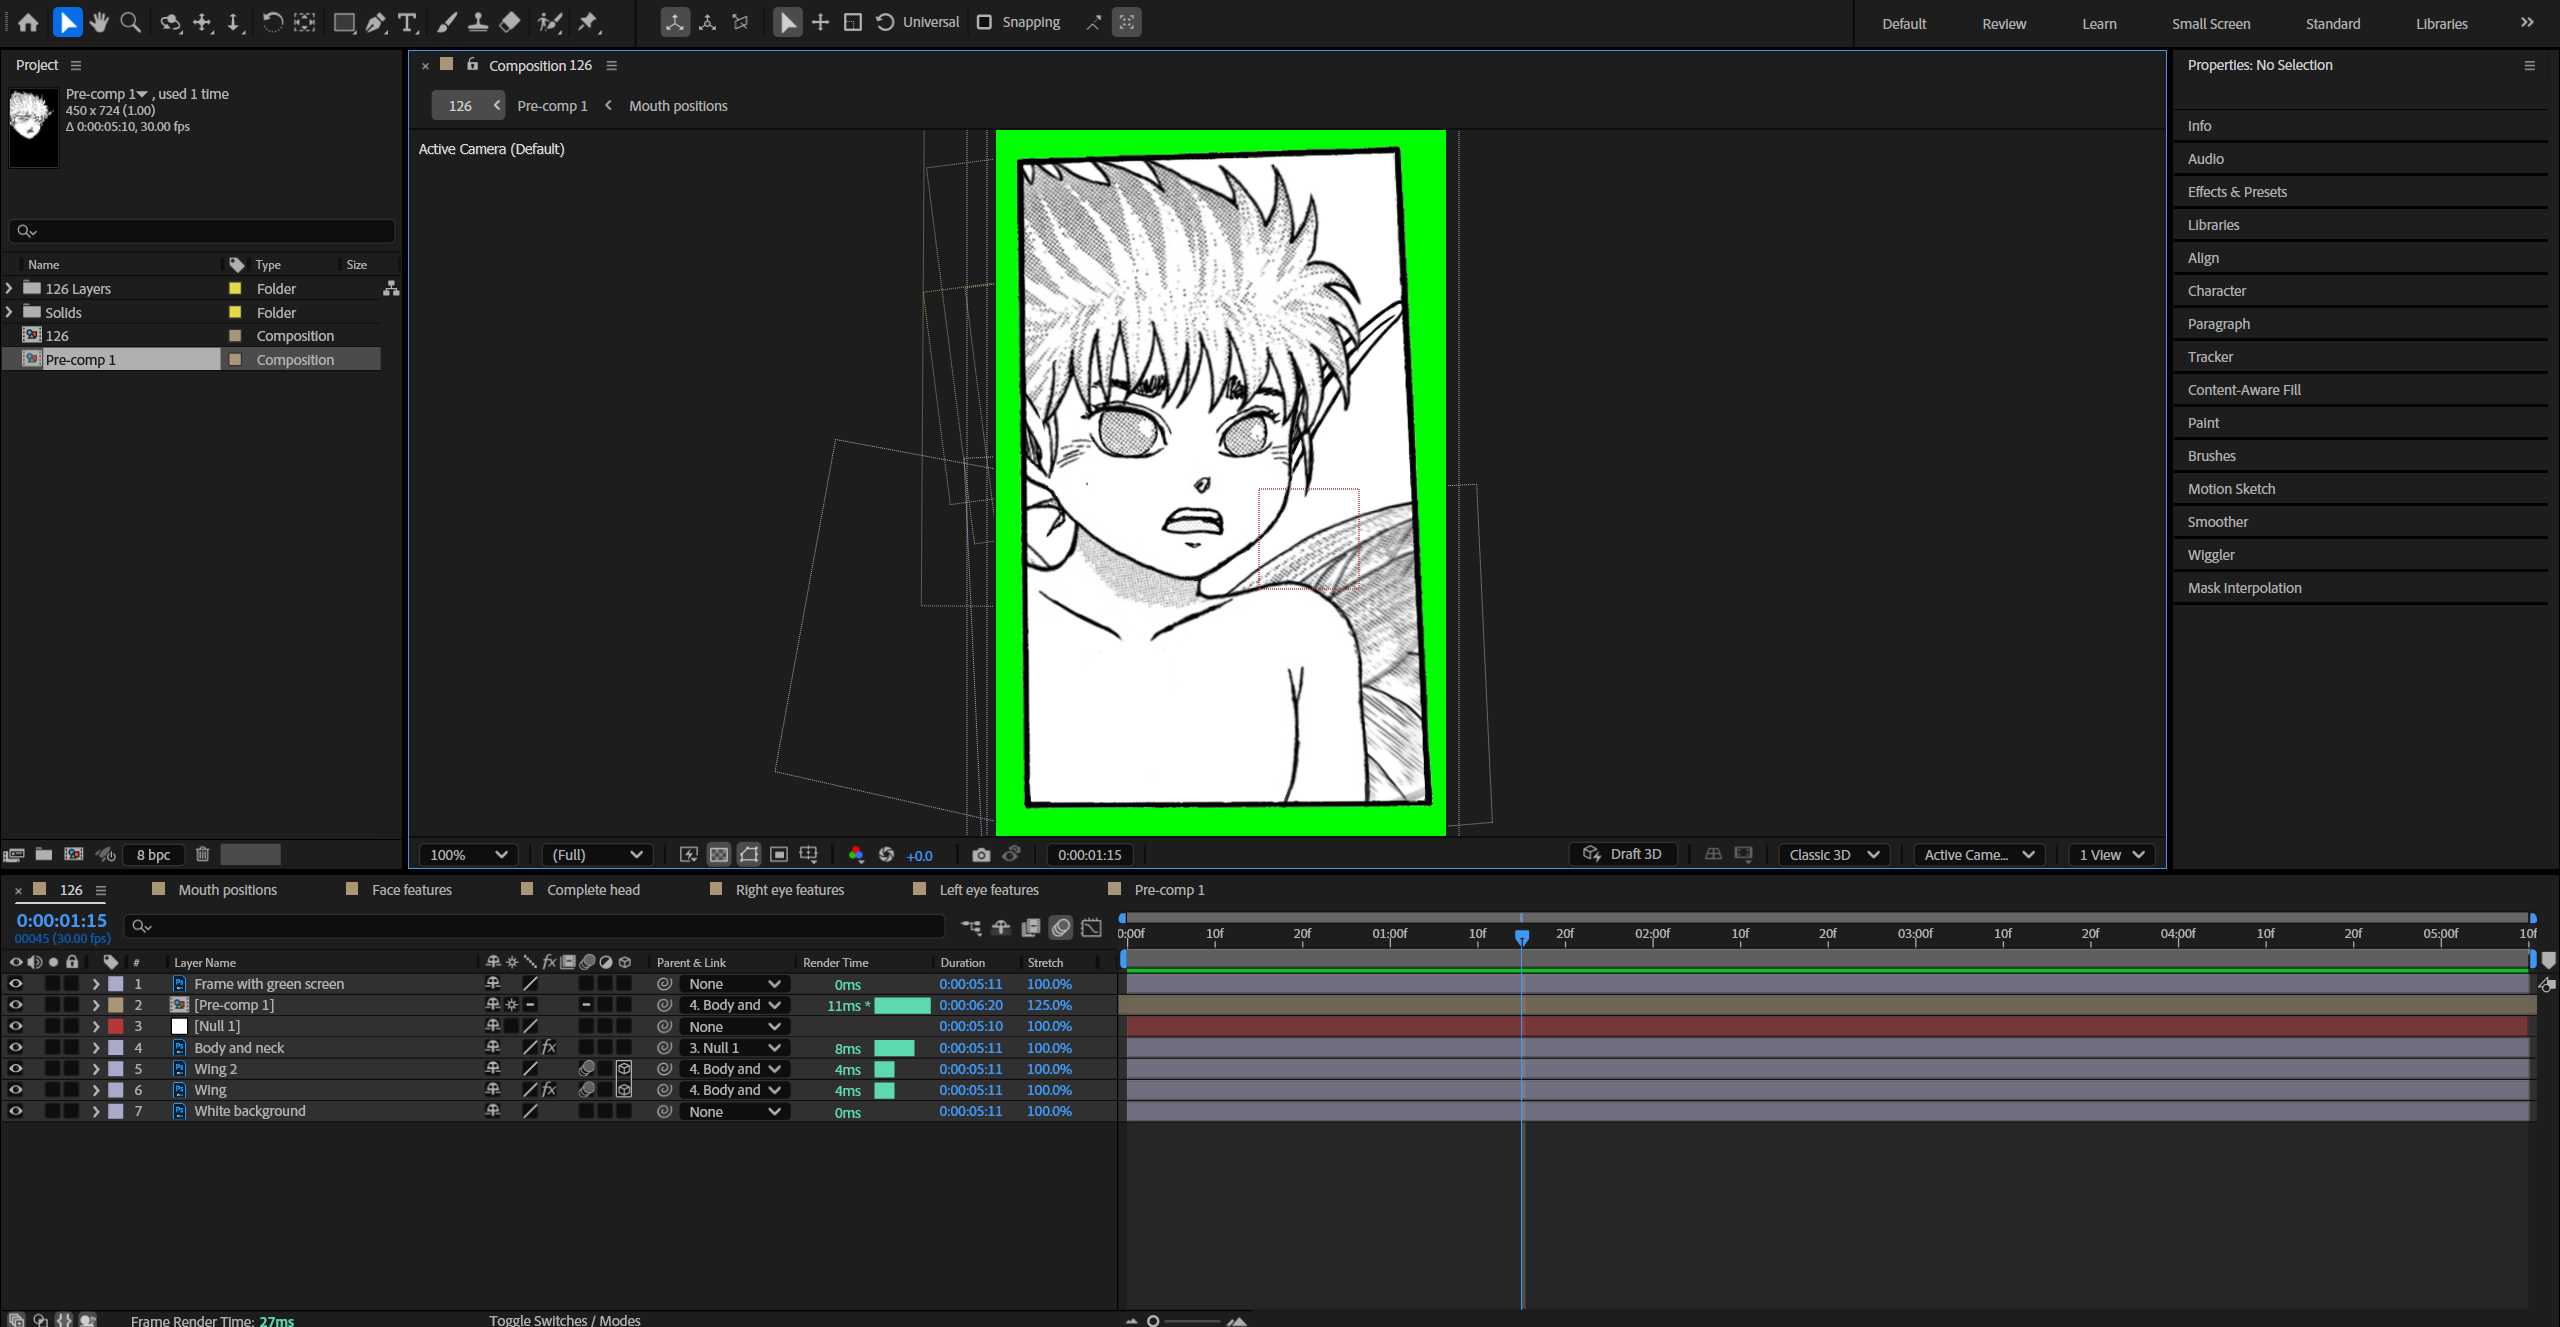The image size is (2560, 1327).
Task: Click the Pre-comp 1 thumbnail preview
Action: coord(33,126)
